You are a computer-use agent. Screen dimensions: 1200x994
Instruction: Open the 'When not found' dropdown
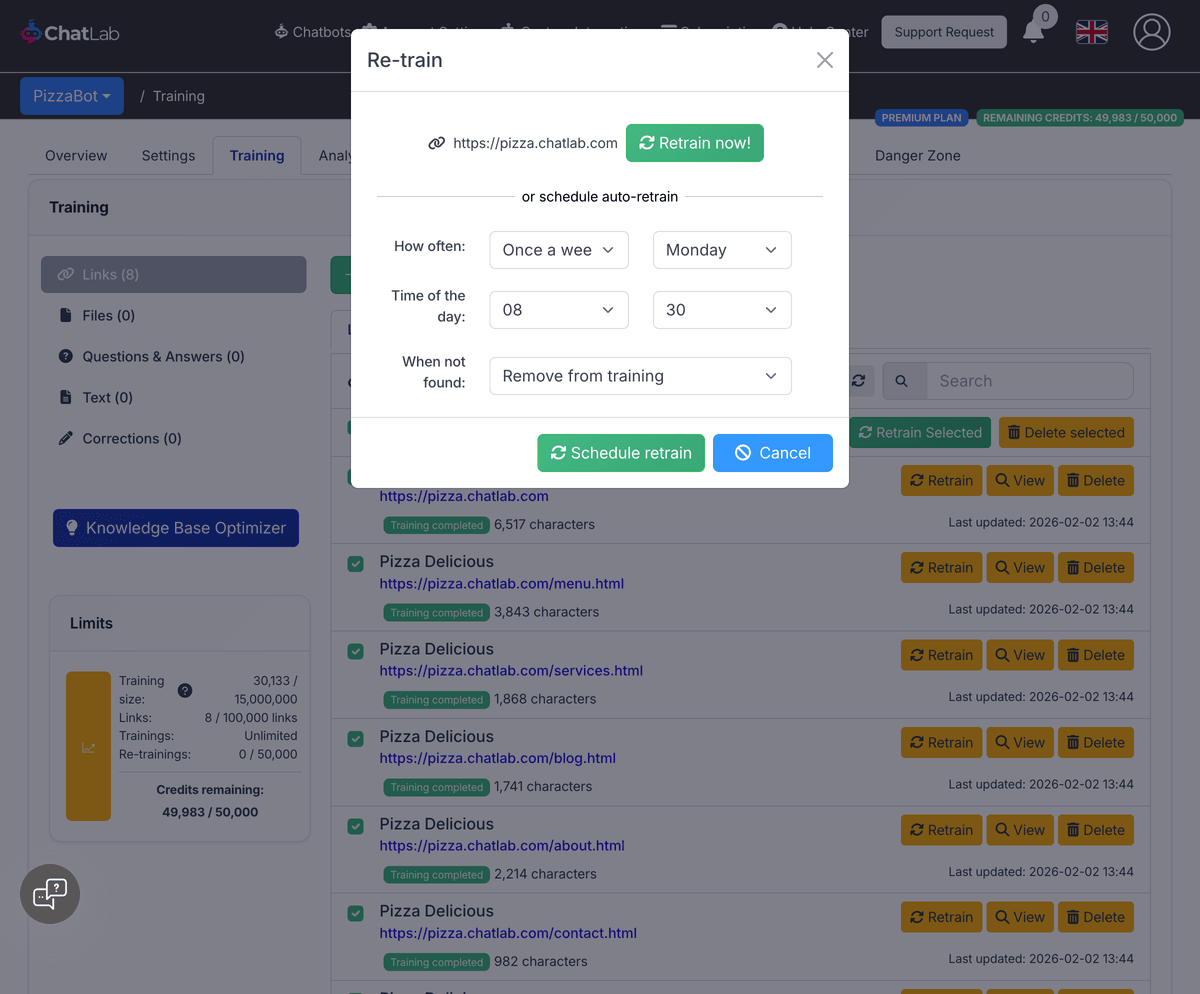click(x=640, y=375)
